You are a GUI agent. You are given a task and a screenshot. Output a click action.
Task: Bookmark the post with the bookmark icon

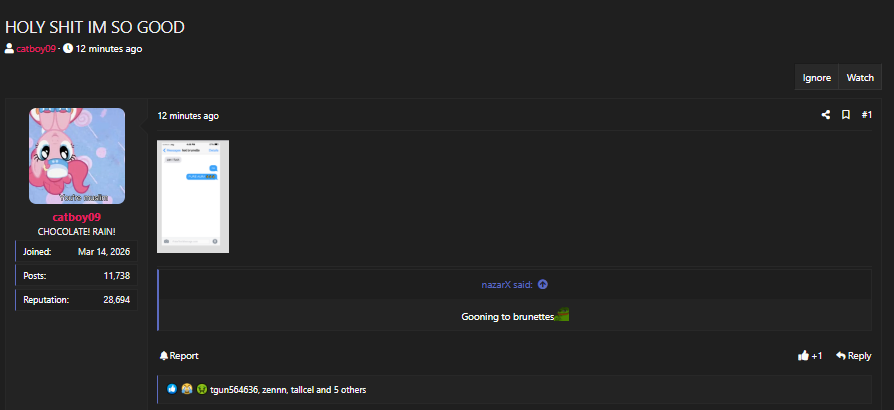tap(846, 115)
